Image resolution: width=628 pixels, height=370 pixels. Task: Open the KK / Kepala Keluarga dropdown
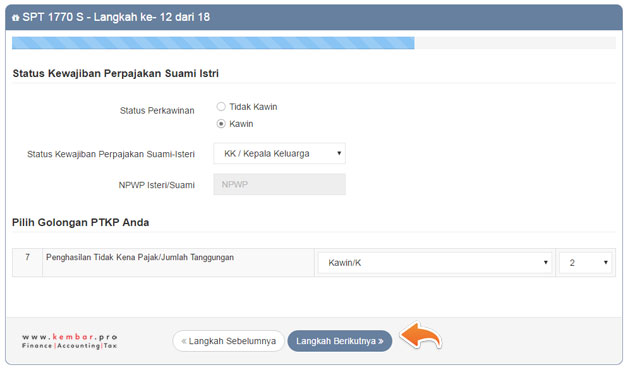(280, 153)
